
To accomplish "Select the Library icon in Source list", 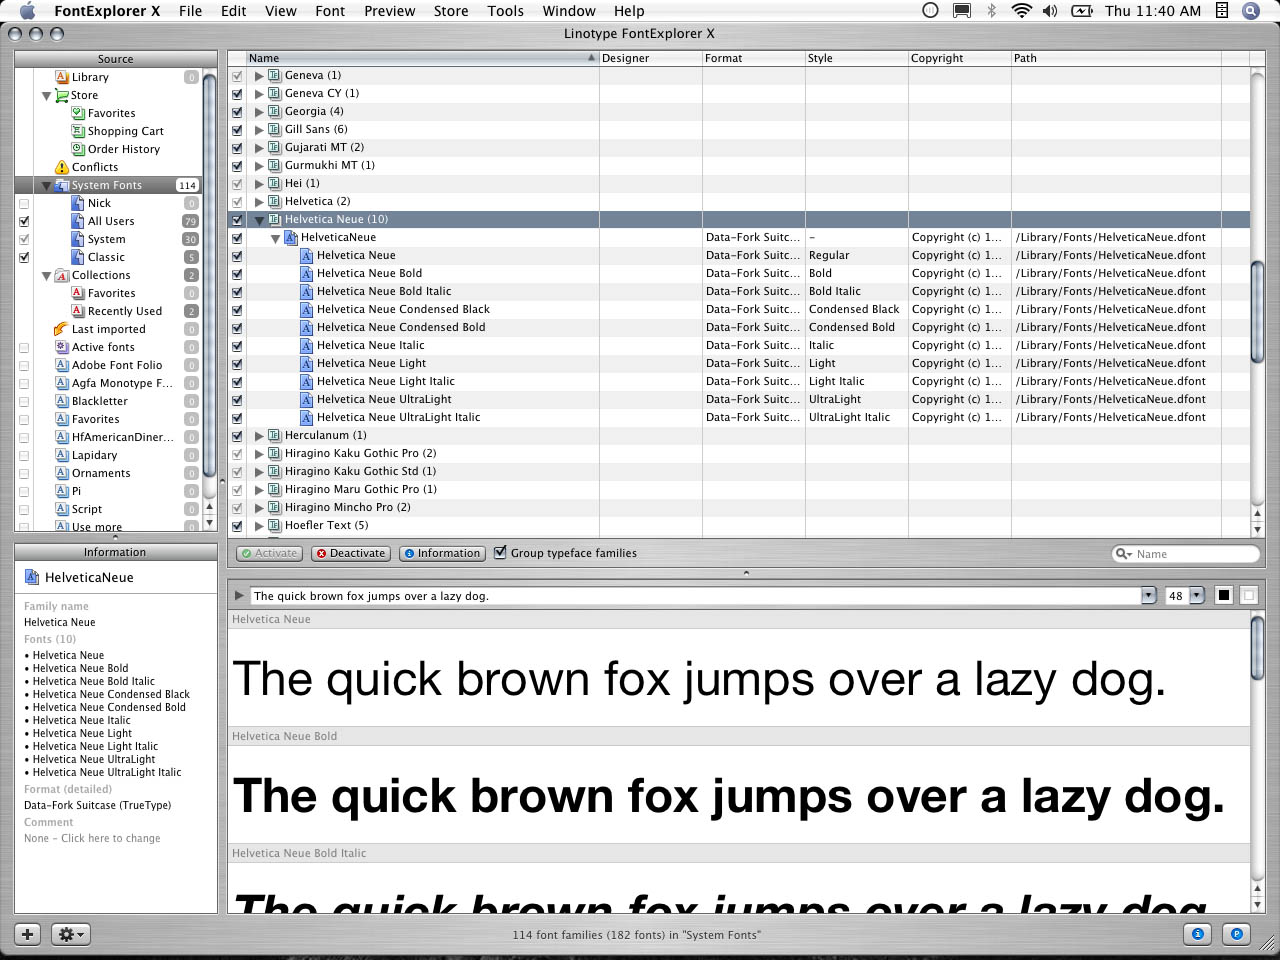I will point(62,77).
